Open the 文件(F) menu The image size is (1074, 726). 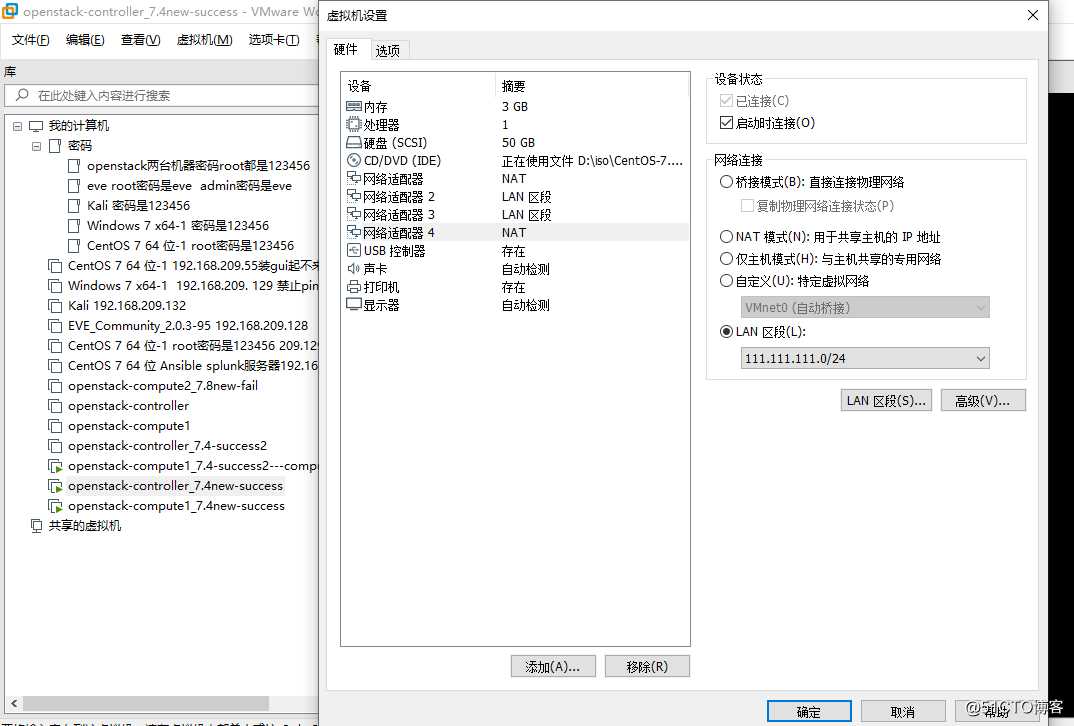click(30, 40)
